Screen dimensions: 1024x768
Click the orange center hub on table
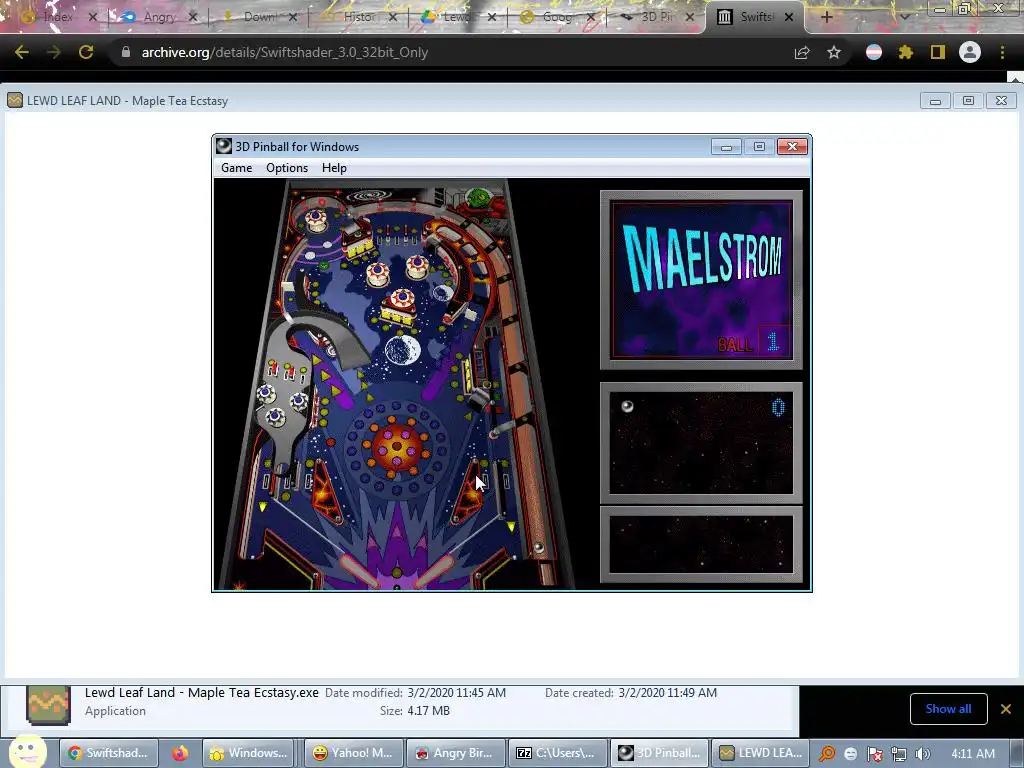(x=396, y=447)
